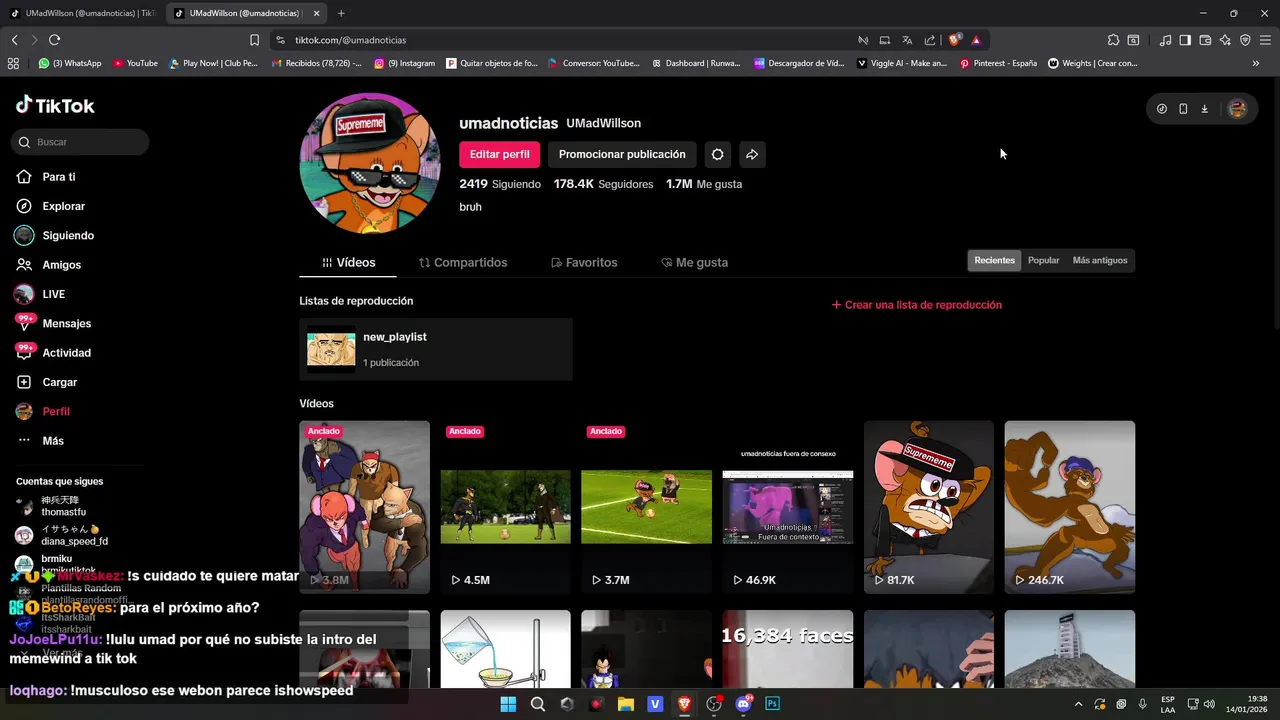Click the download desktop app icon

tap(1204, 109)
